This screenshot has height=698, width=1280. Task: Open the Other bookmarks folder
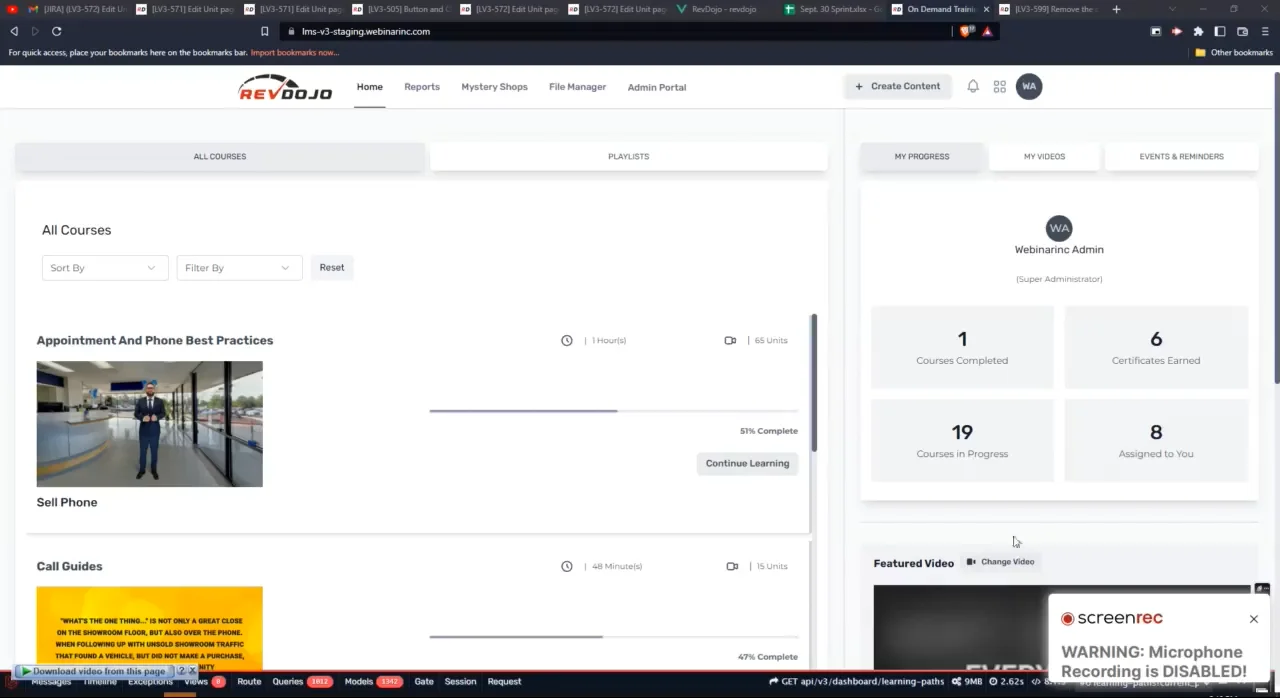1234,52
